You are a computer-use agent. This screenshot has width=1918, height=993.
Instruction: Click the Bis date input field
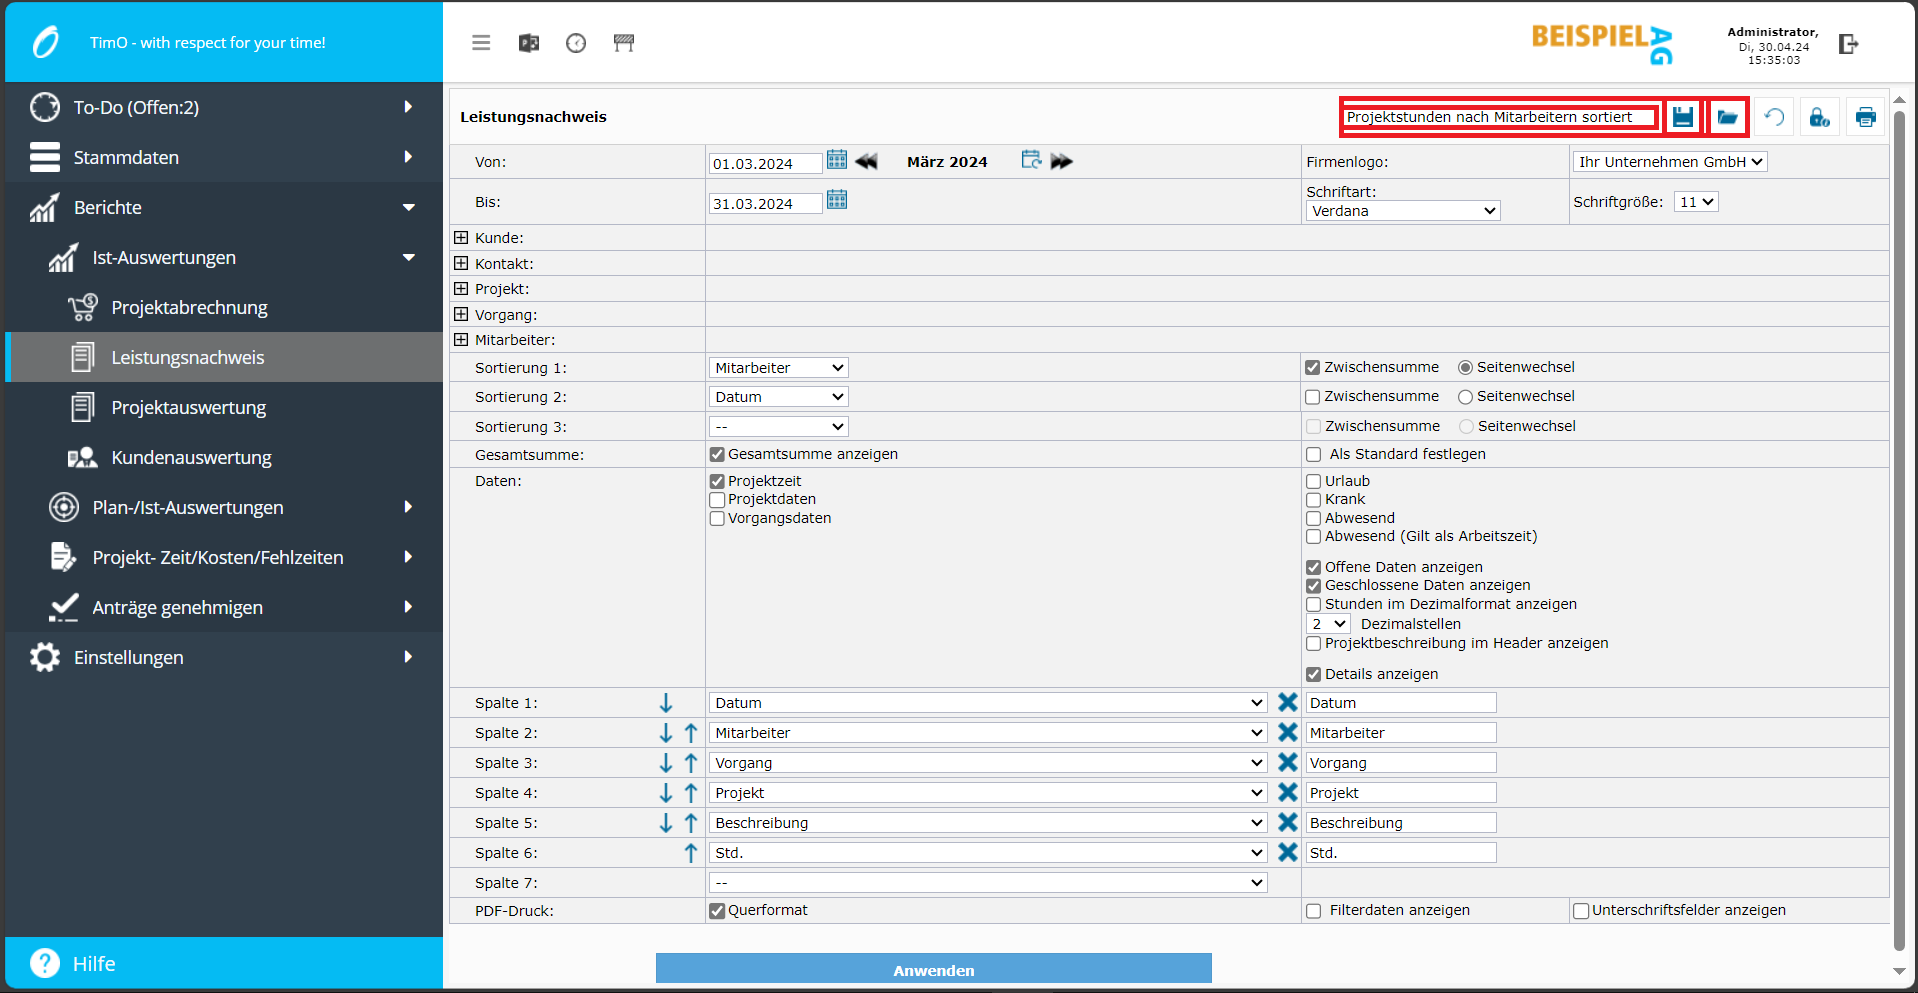[x=765, y=204]
